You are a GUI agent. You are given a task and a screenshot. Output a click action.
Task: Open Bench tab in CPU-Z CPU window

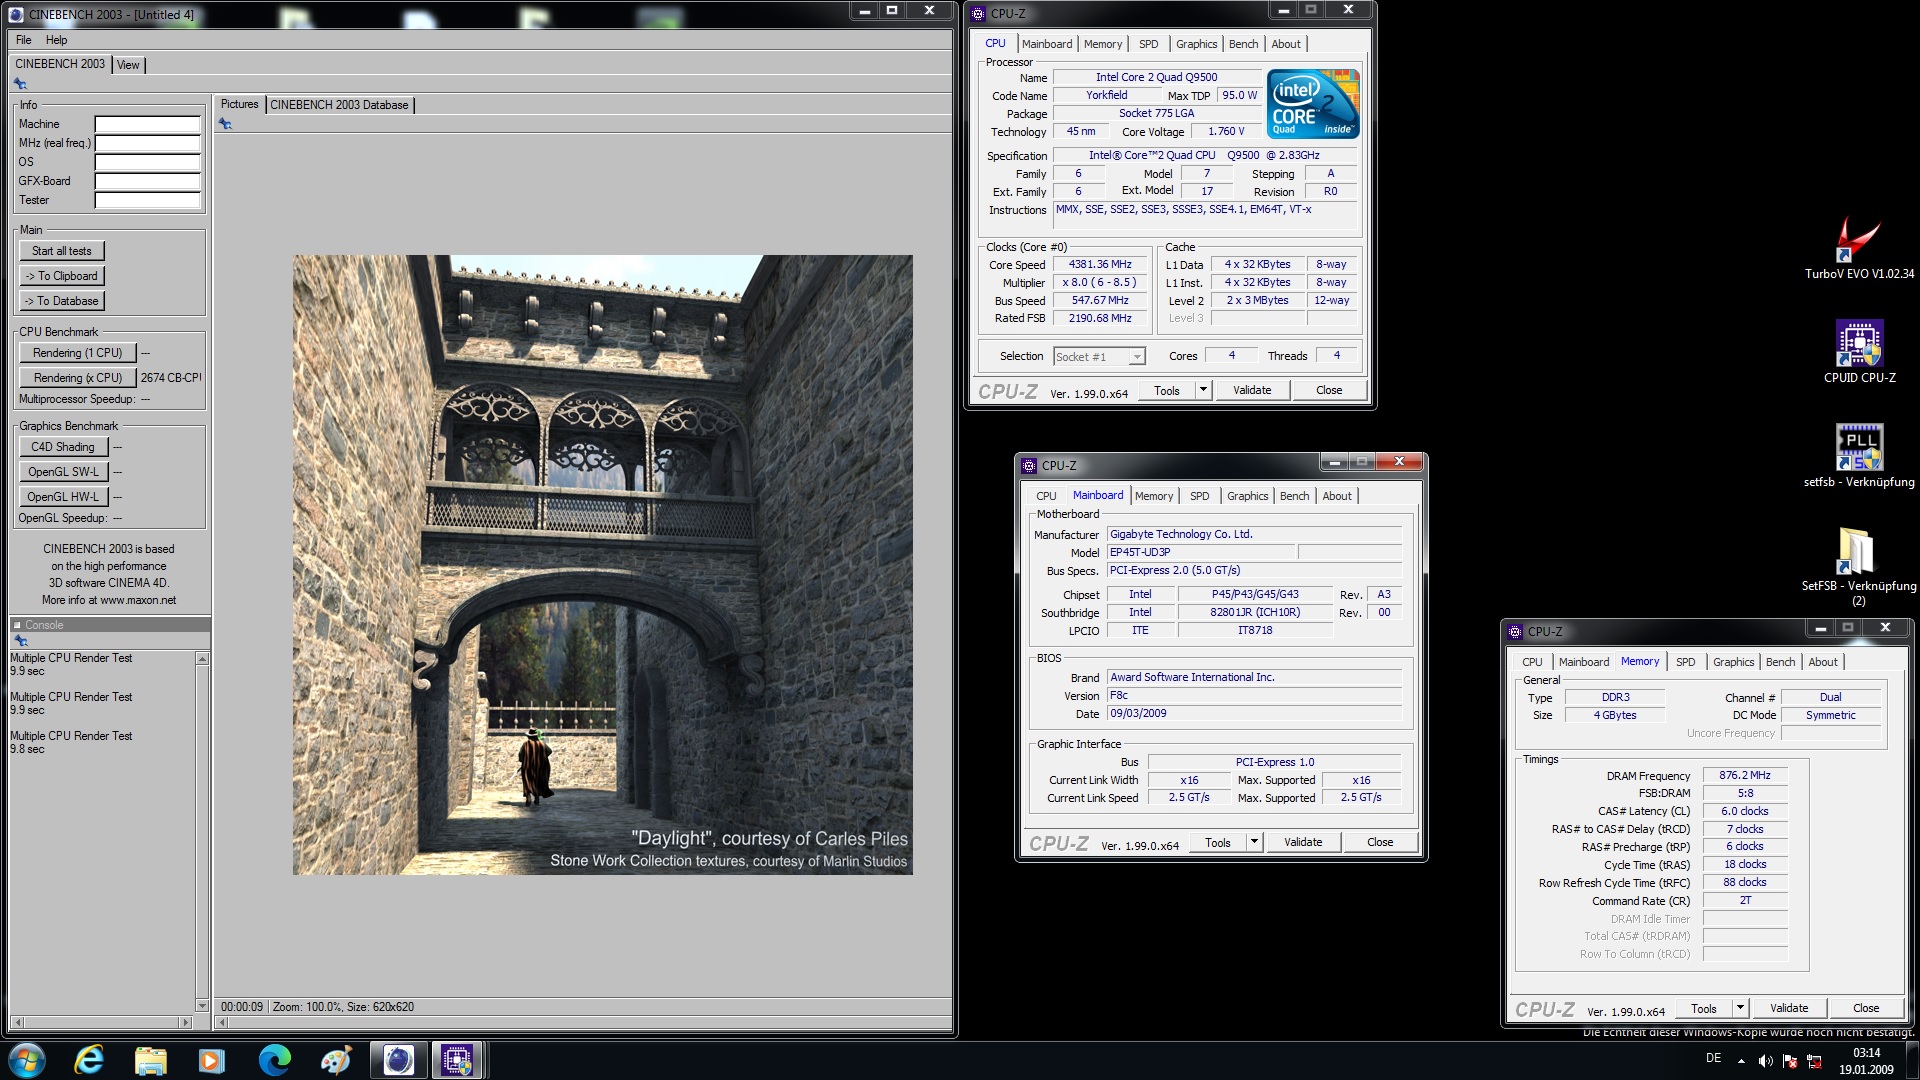tap(1243, 44)
